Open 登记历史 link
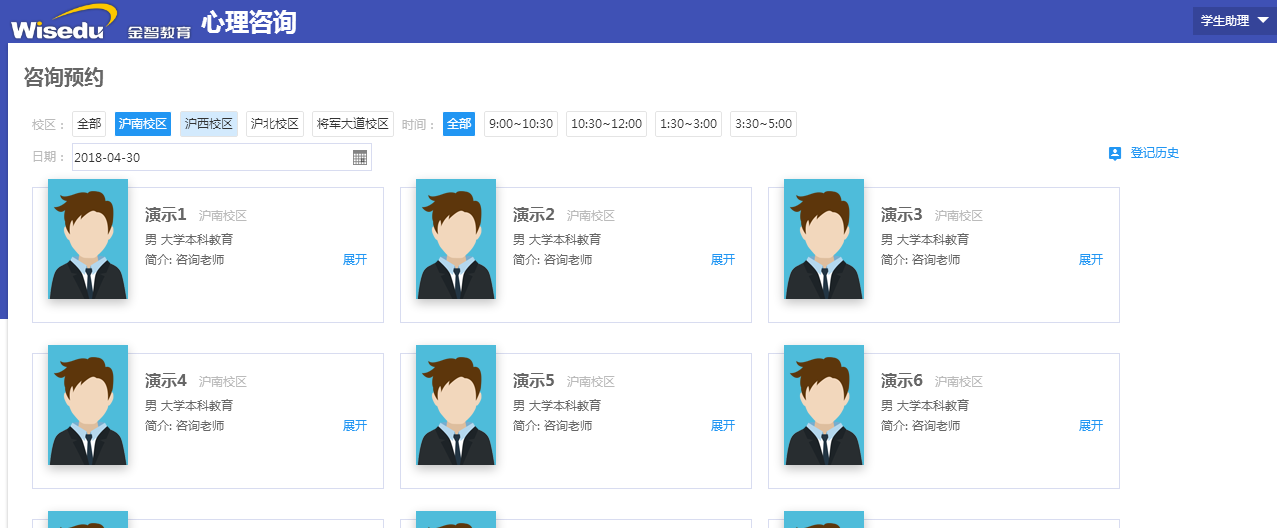The height and width of the screenshot is (528, 1277). pyautogui.click(x=1155, y=153)
